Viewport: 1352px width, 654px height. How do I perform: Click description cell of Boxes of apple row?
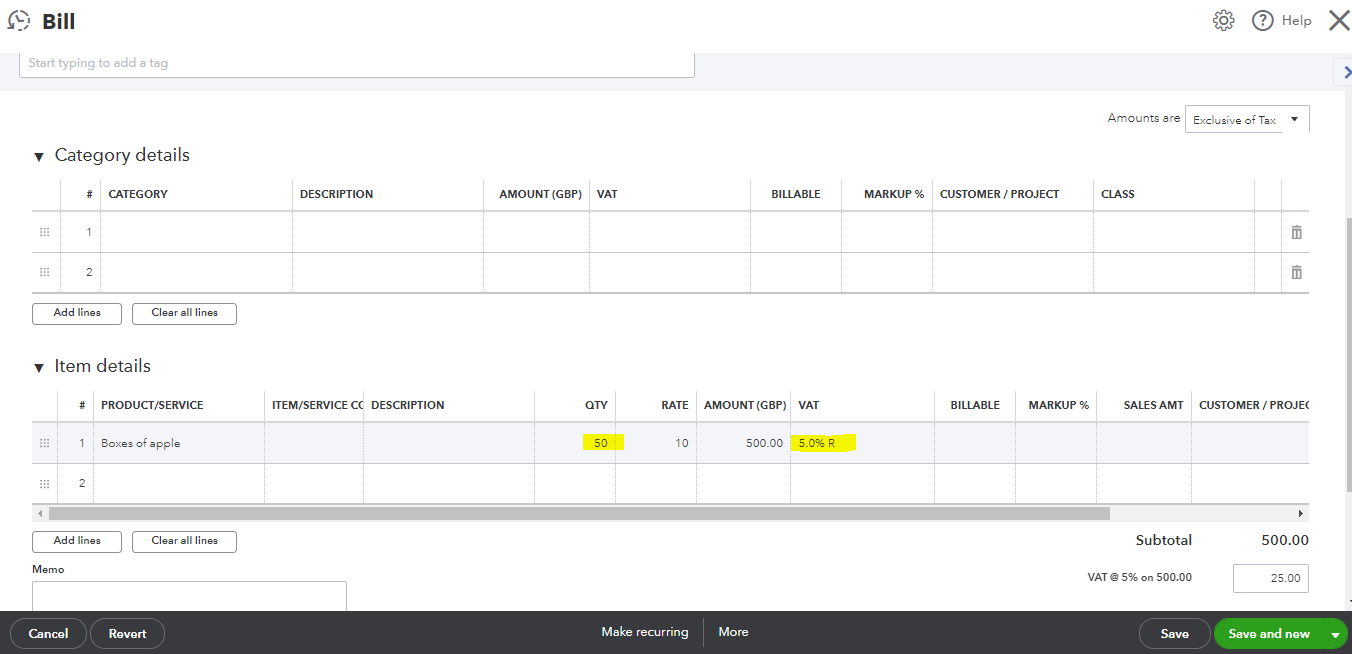click(449, 443)
